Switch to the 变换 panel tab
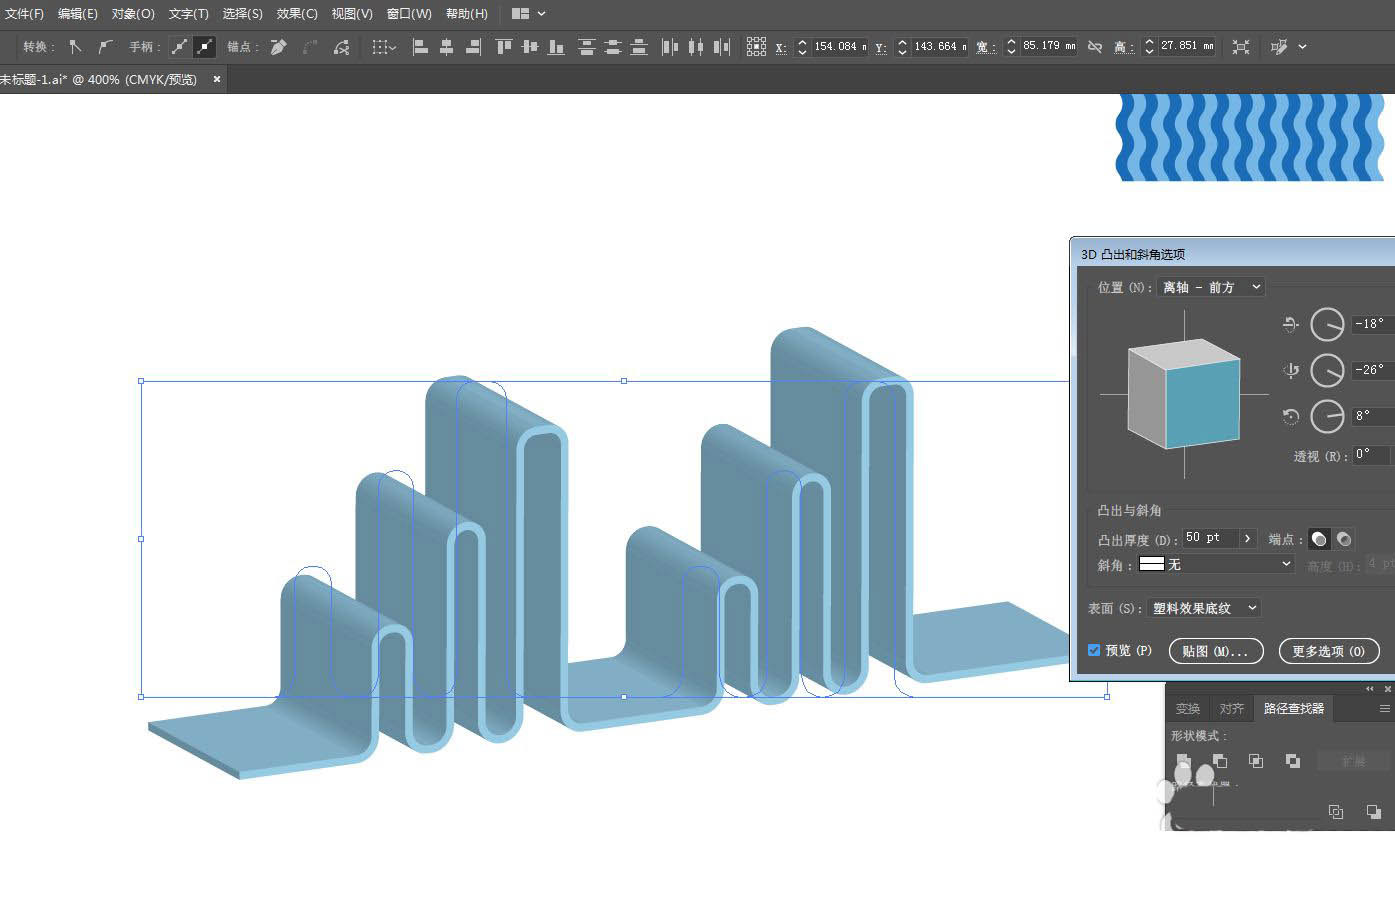The image size is (1395, 910). [1188, 708]
